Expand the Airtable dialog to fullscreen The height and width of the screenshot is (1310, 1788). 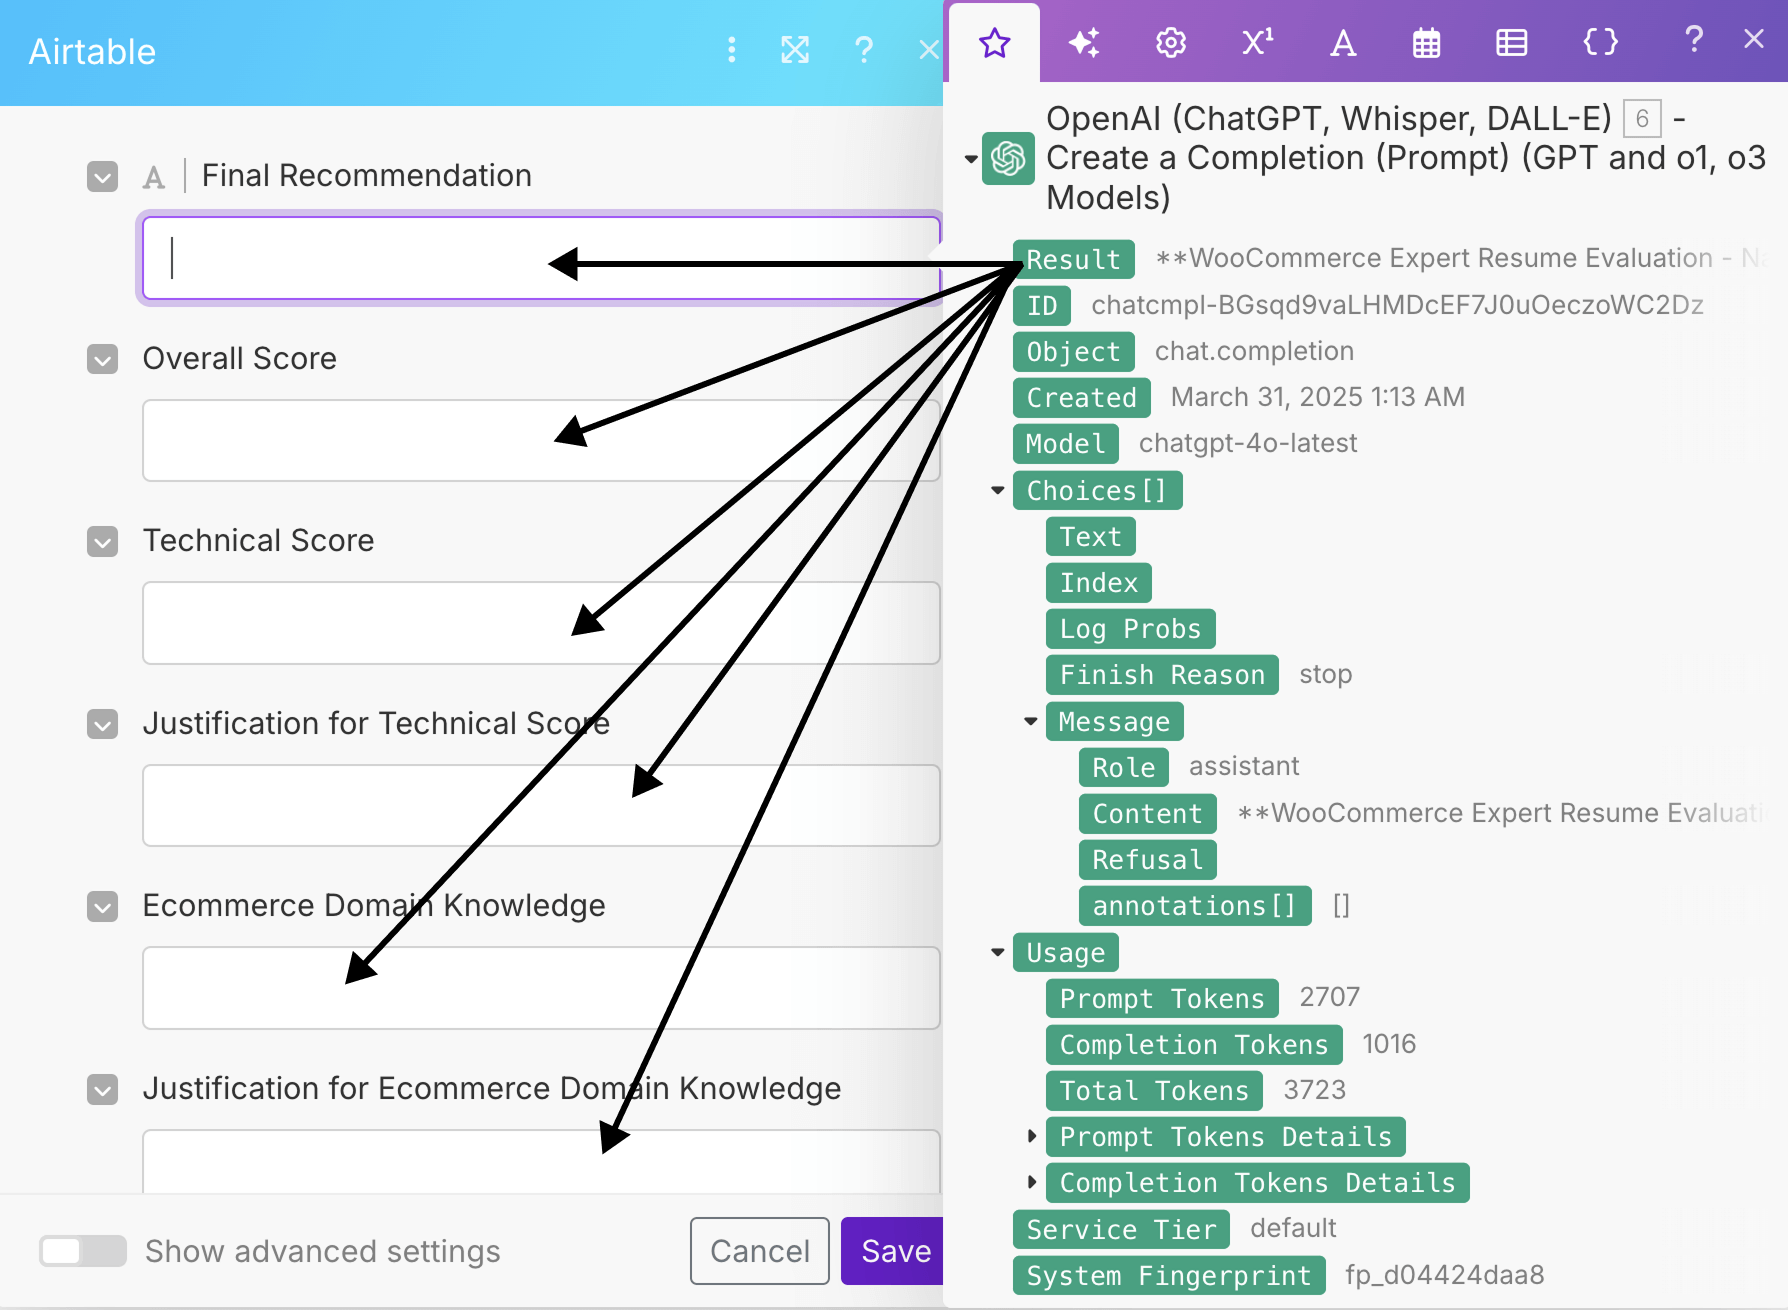(795, 50)
